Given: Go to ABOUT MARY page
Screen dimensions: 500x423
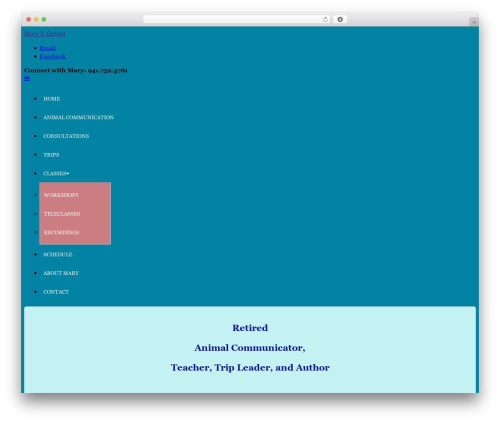Looking at the screenshot, I should coord(61,273).
